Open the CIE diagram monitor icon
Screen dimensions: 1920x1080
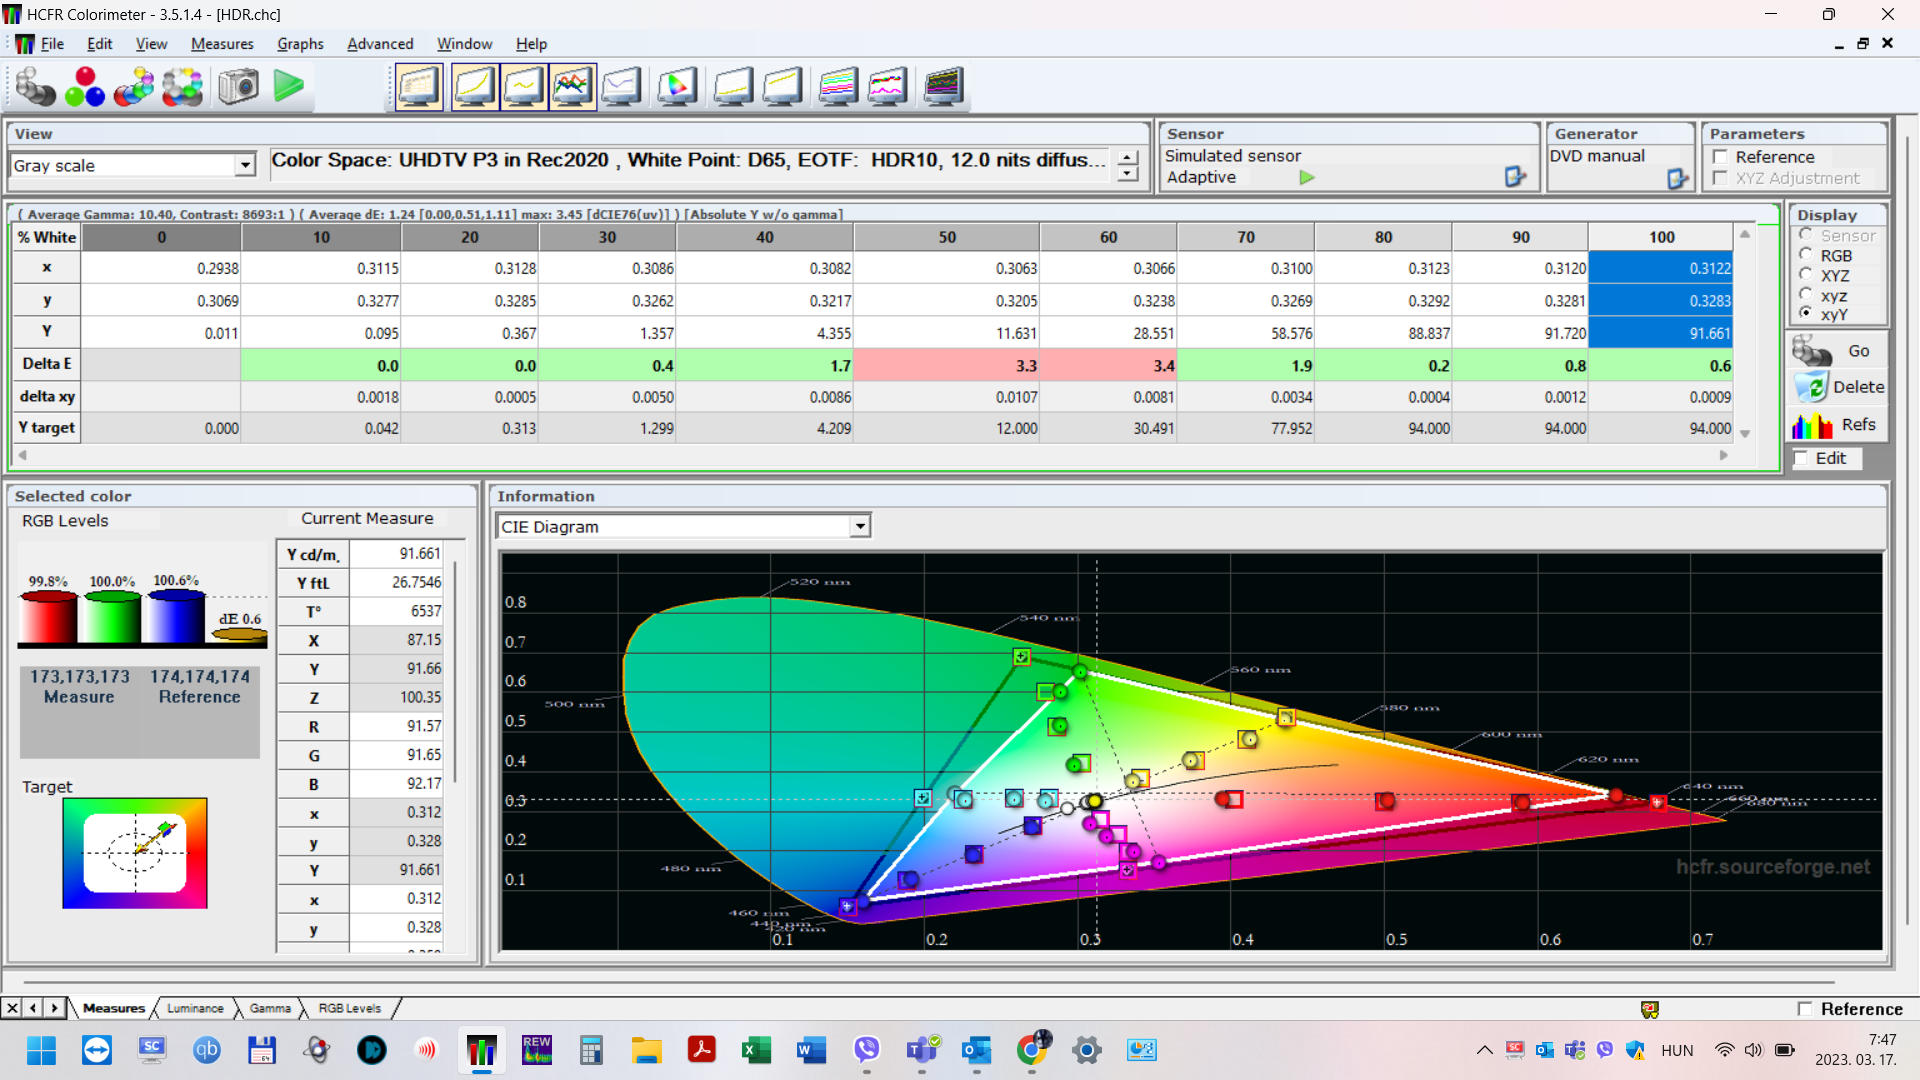676,87
